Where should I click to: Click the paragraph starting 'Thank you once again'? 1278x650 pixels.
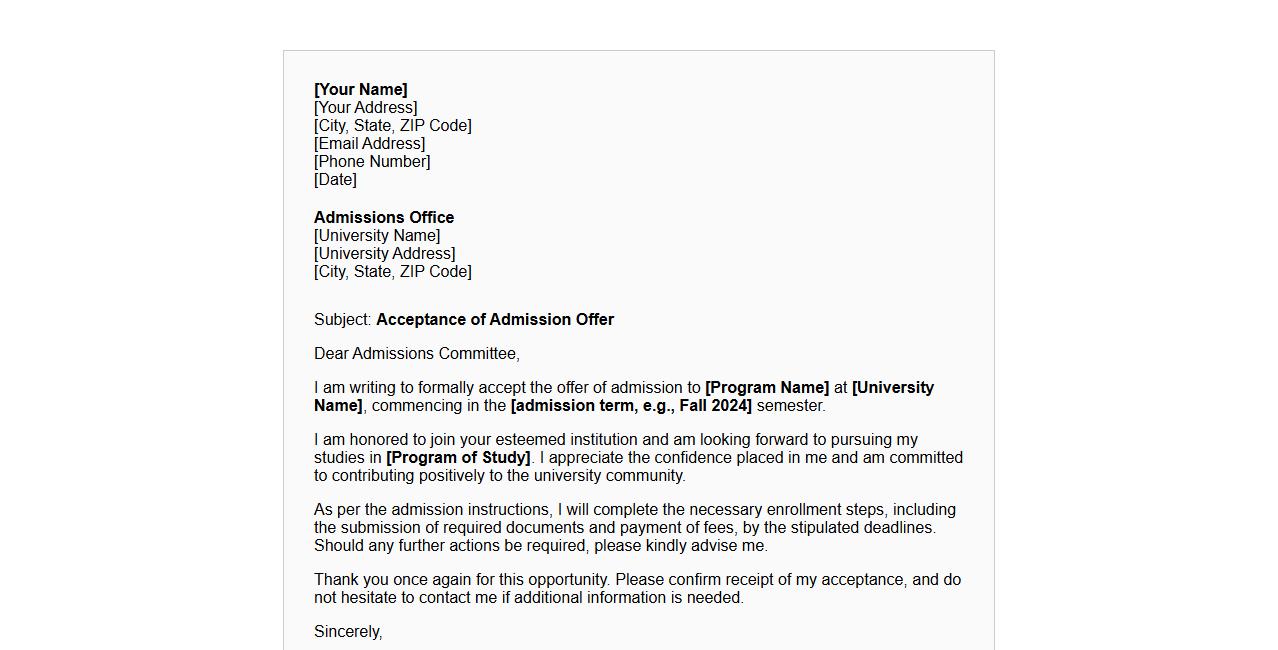click(636, 589)
